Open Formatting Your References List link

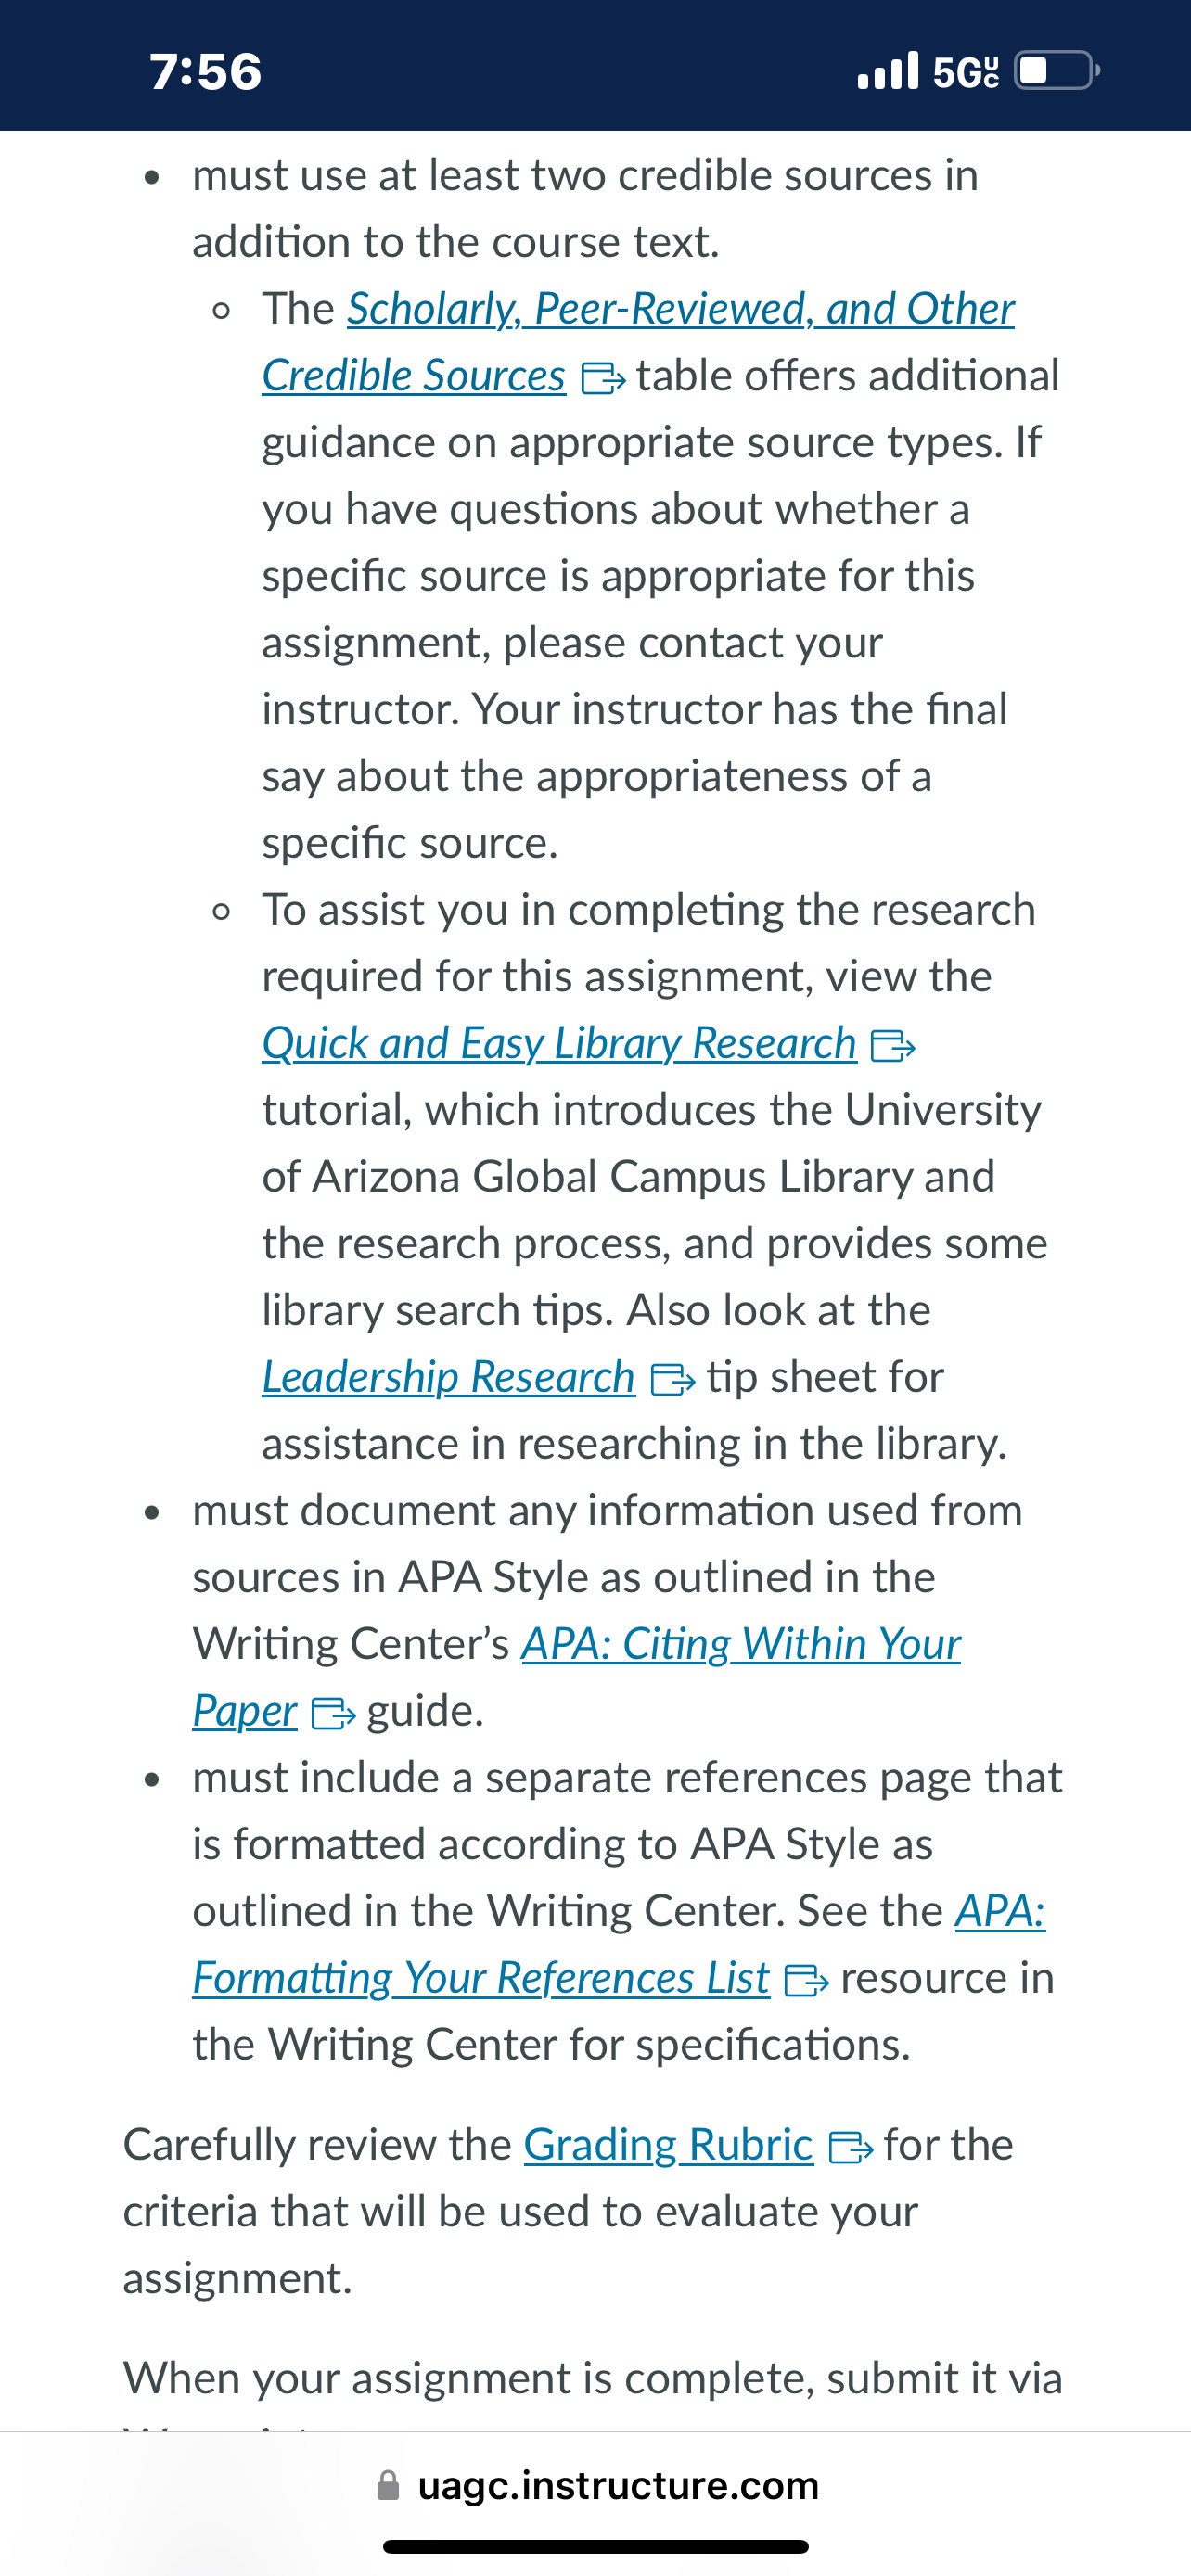[x=481, y=1978]
